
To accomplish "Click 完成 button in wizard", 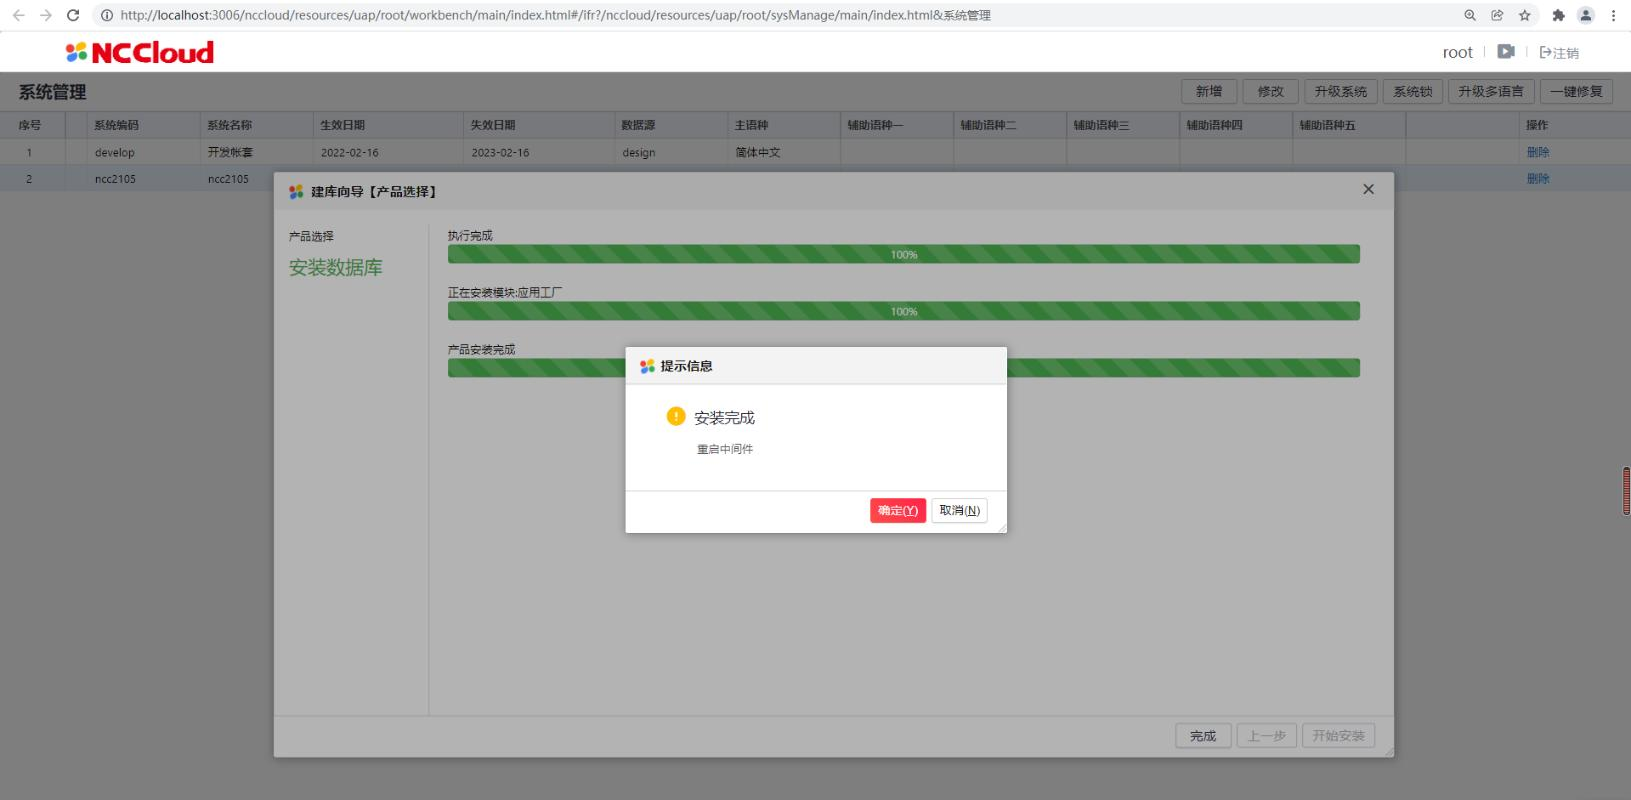I will point(1203,736).
